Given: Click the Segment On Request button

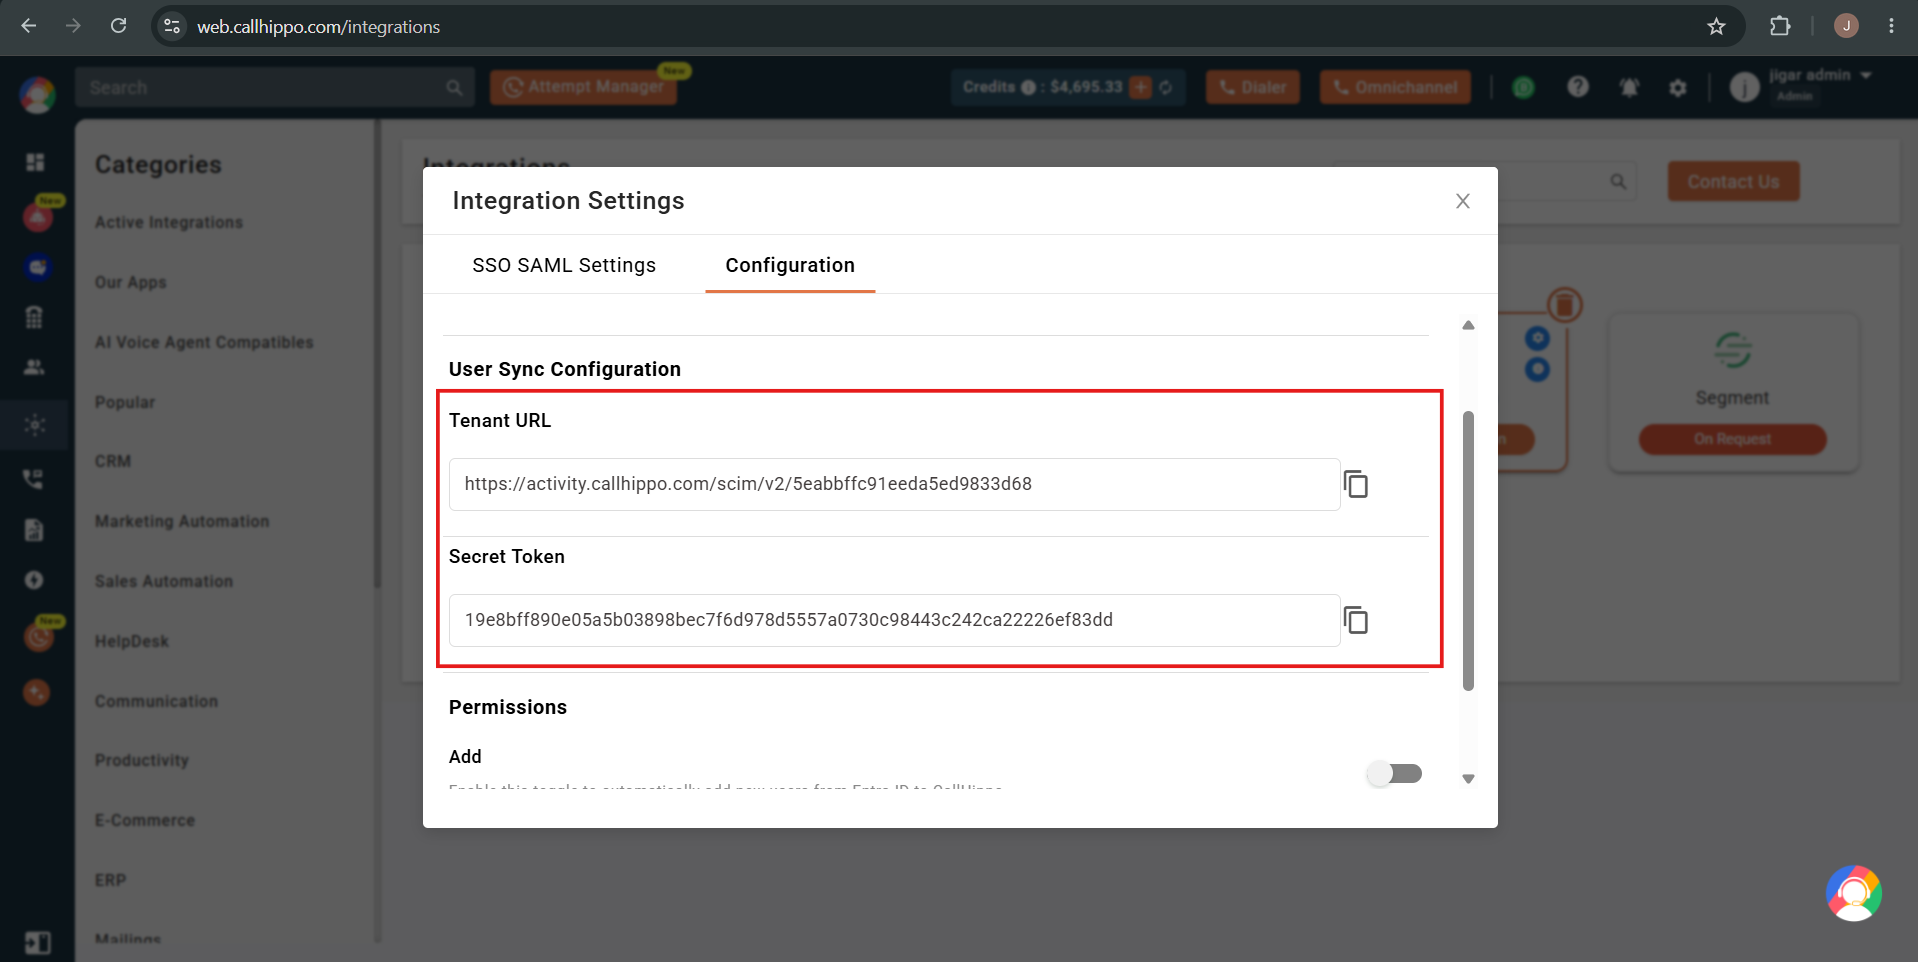Looking at the screenshot, I should coord(1732,439).
